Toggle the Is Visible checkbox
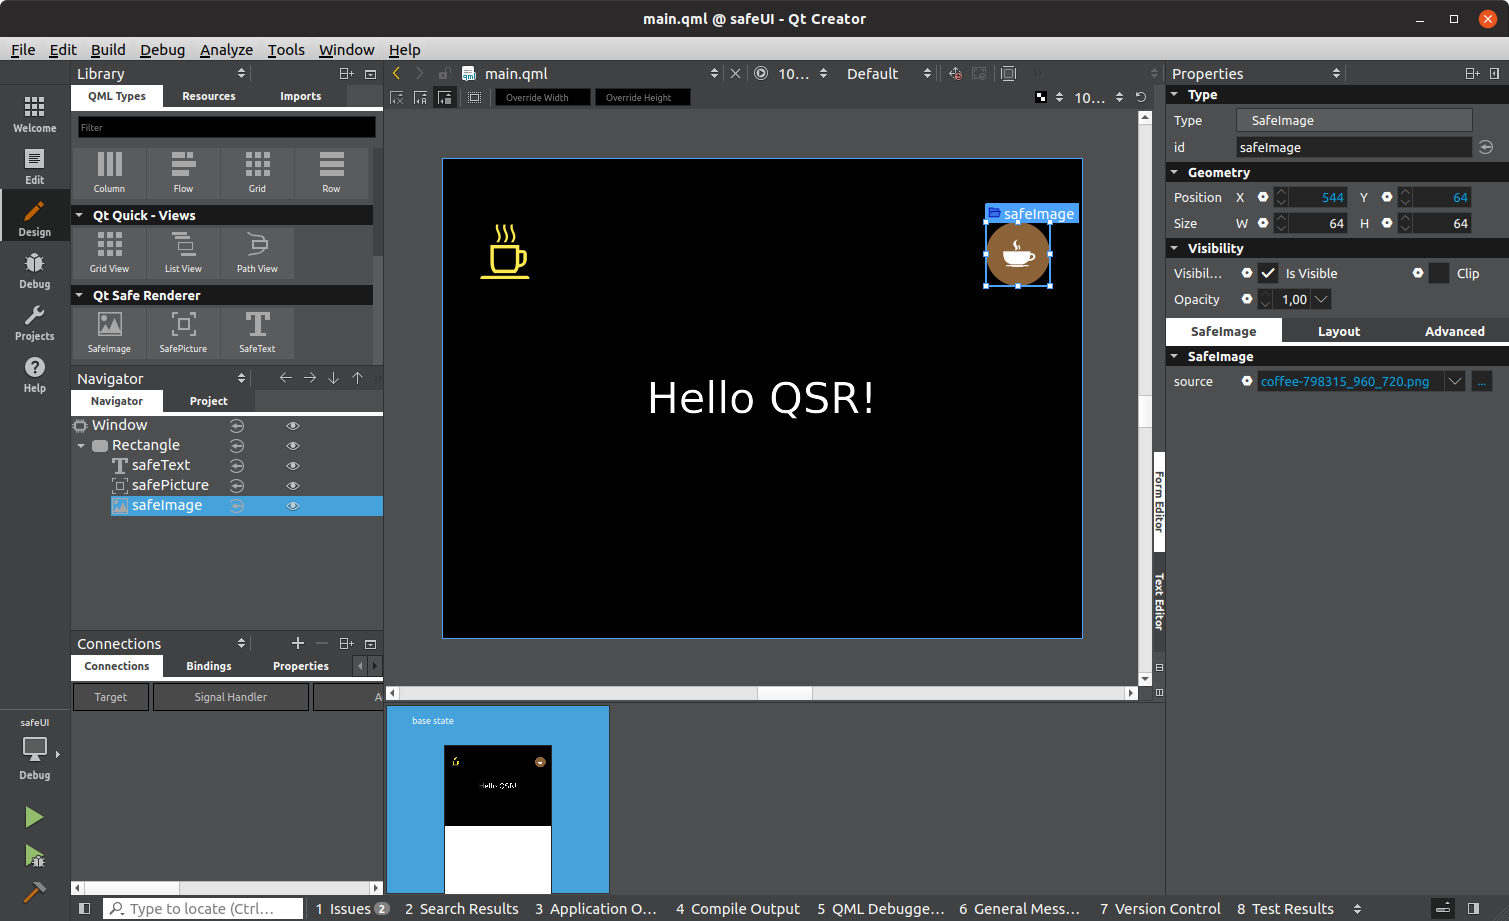 1268,273
